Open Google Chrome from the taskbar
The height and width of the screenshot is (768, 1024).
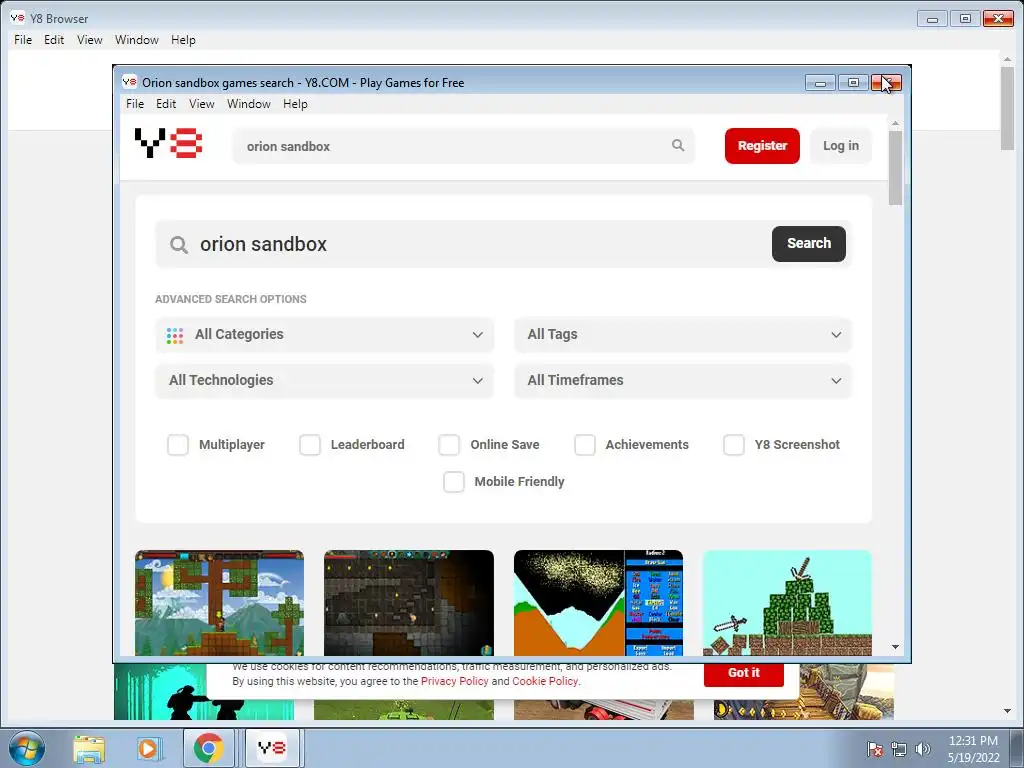coord(208,748)
